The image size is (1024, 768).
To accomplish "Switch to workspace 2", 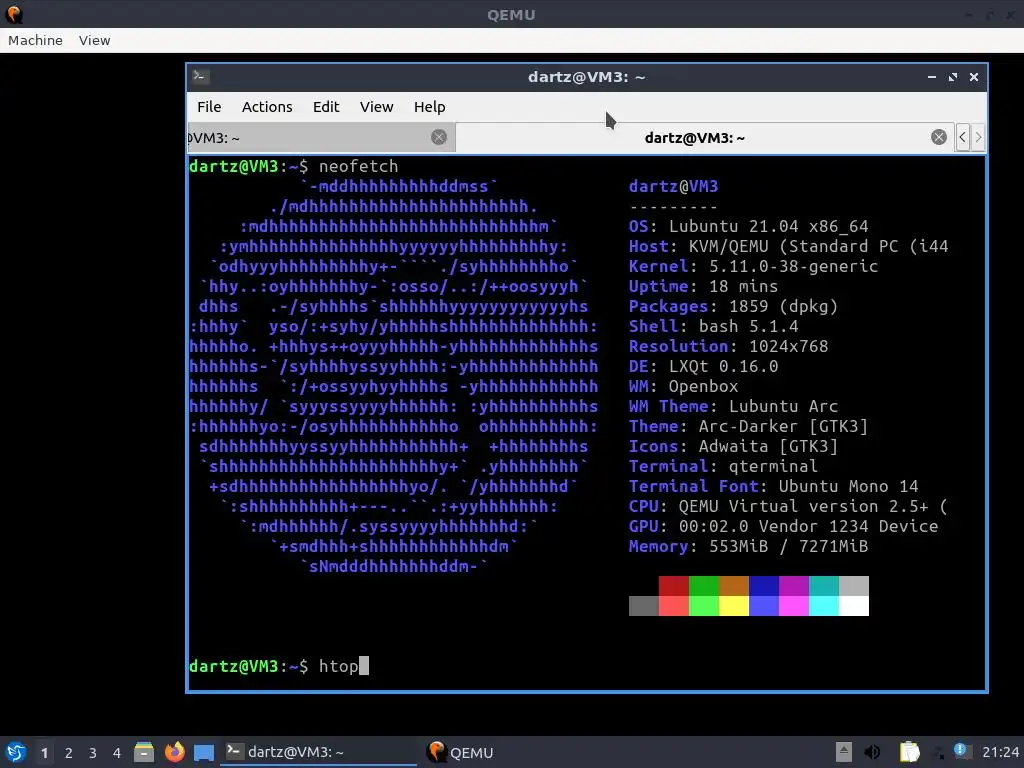I will pos(69,753).
